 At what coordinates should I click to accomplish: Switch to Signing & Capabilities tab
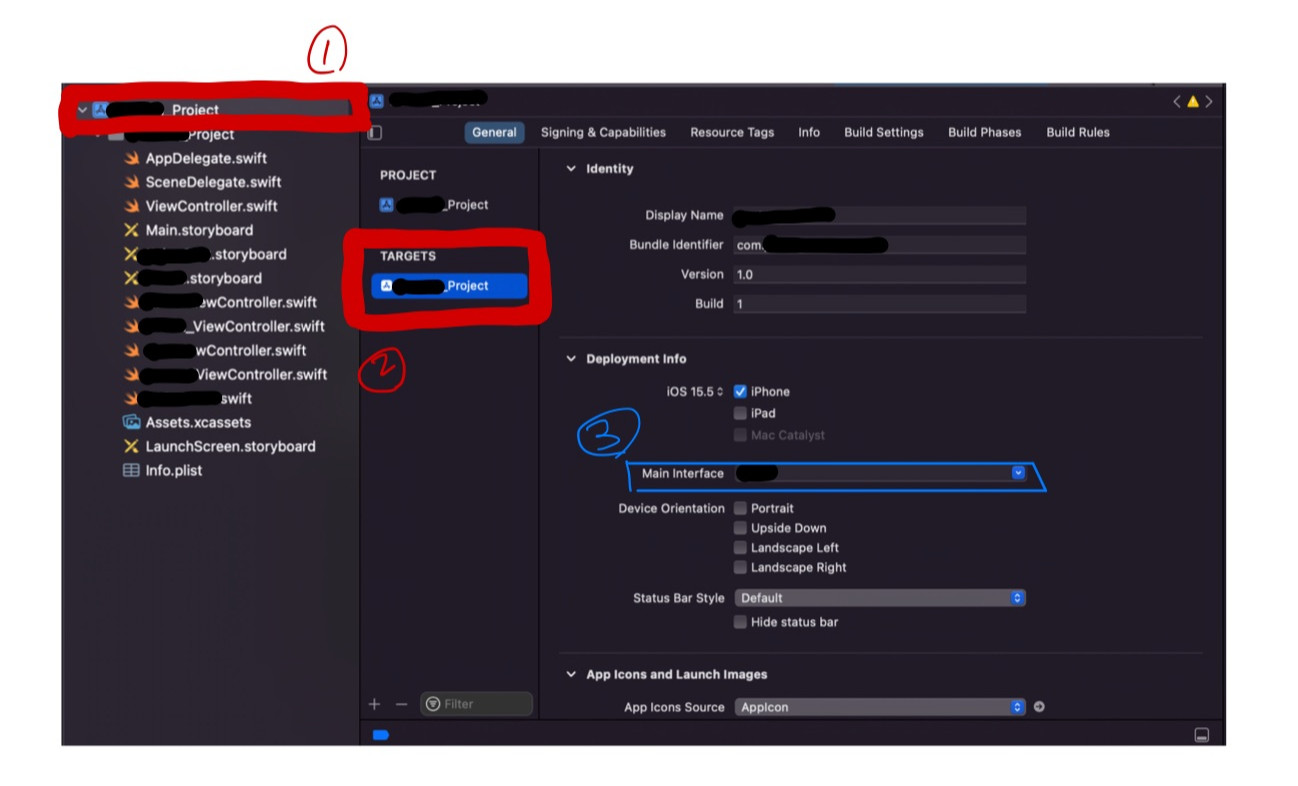pos(603,132)
